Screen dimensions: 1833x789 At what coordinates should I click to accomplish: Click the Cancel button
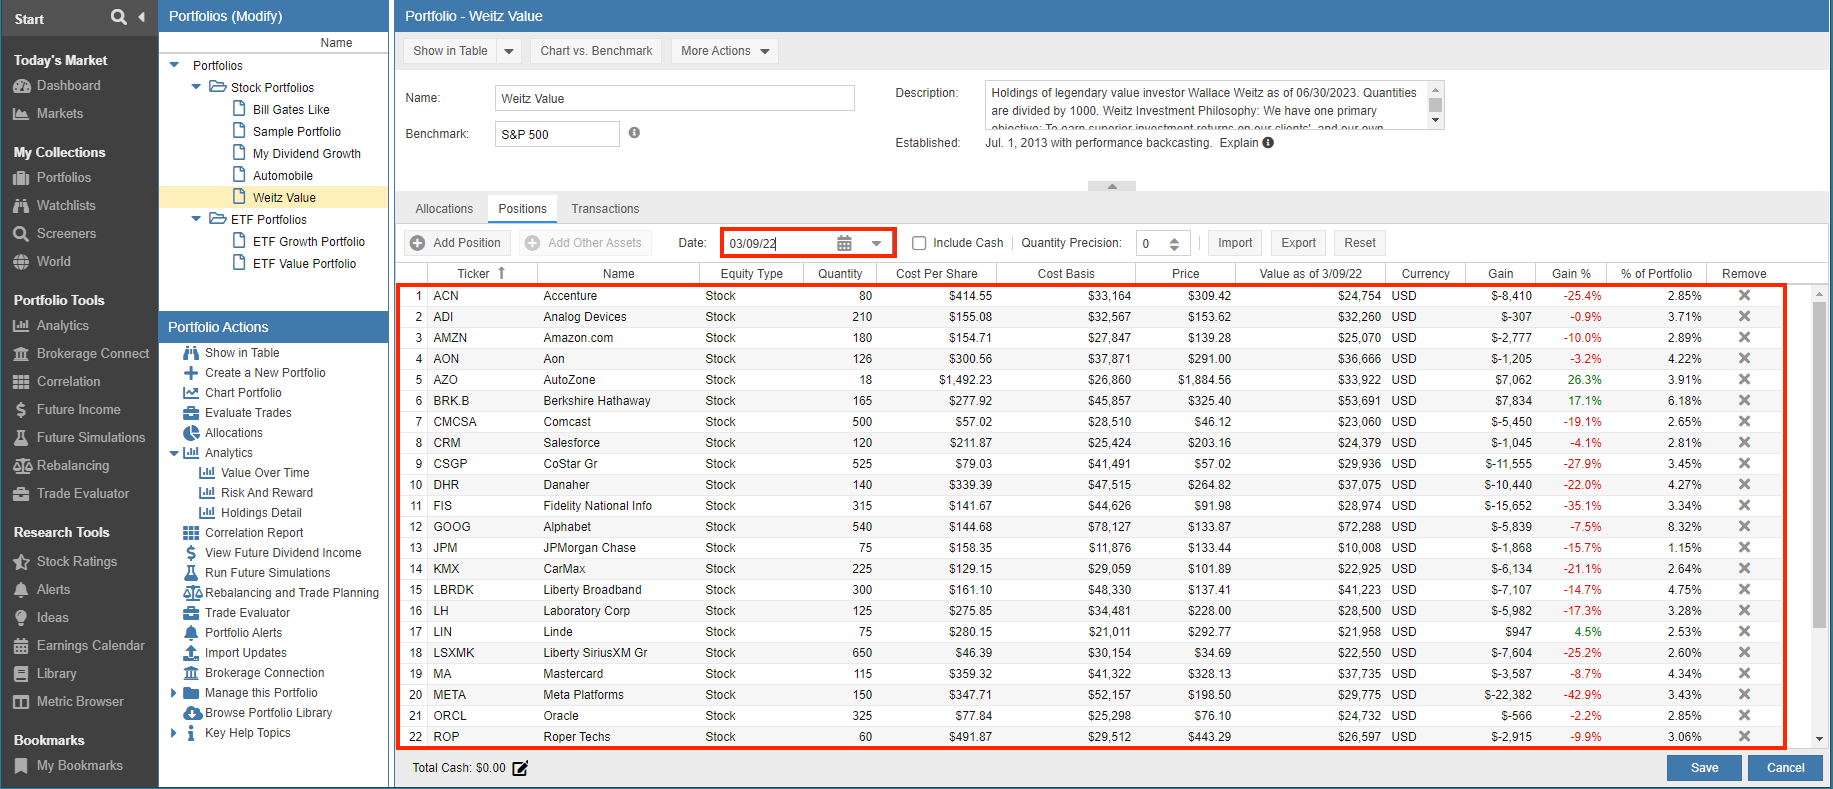[1785, 768]
